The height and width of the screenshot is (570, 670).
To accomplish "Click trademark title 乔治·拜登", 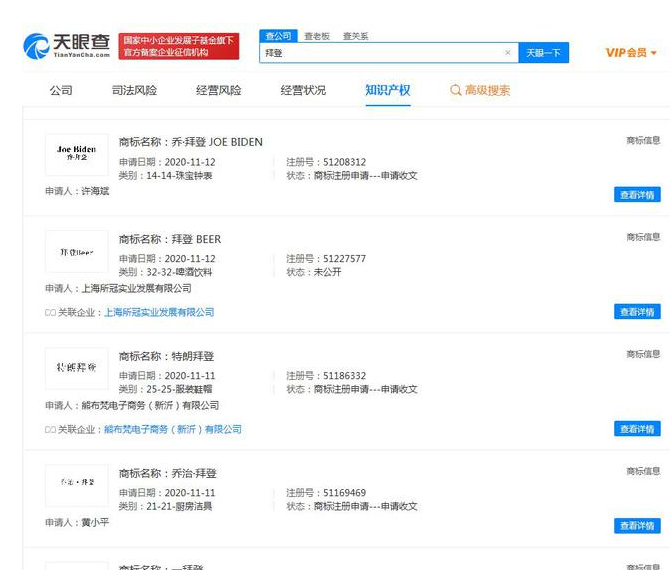I will 194,473.
